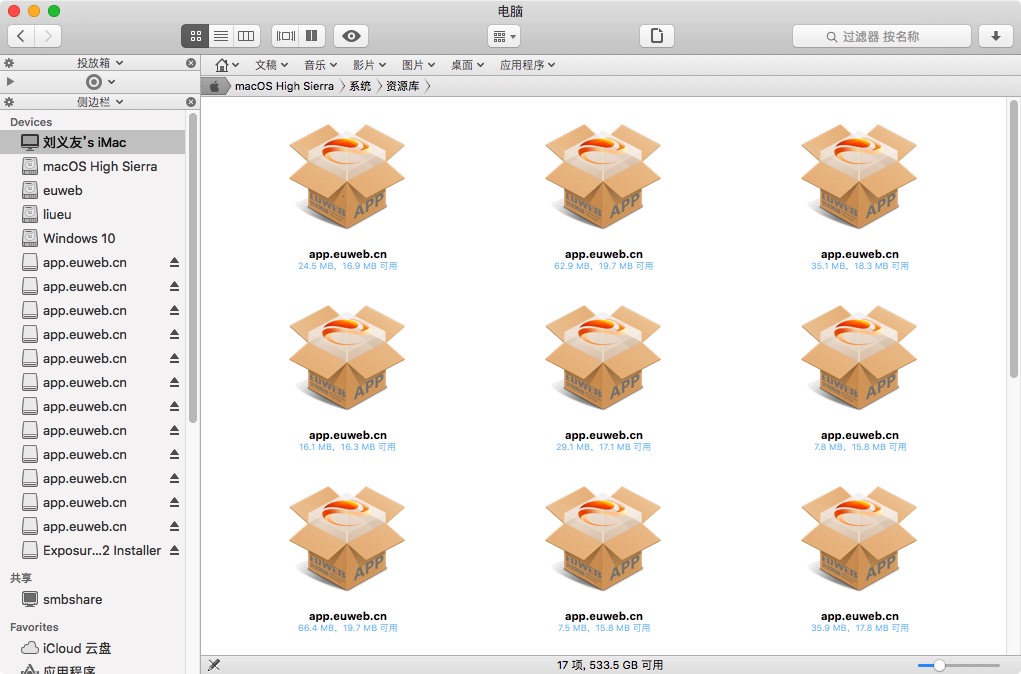This screenshot has height=674, width=1021.
Task: Click the hard disk icon beside euweb
Action: pyautogui.click(x=30, y=190)
